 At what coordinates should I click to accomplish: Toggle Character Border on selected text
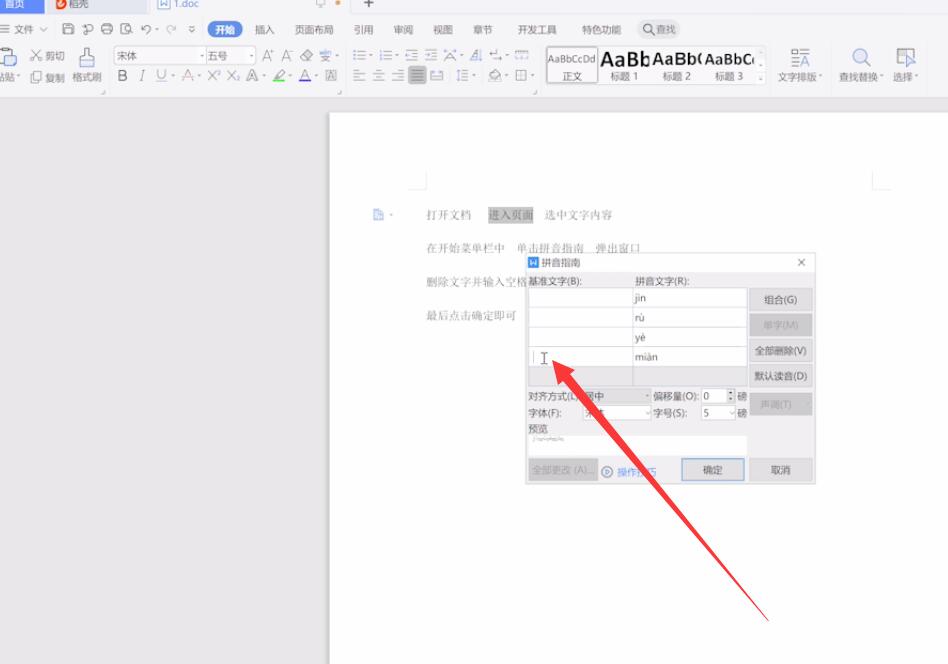pos(331,76)
